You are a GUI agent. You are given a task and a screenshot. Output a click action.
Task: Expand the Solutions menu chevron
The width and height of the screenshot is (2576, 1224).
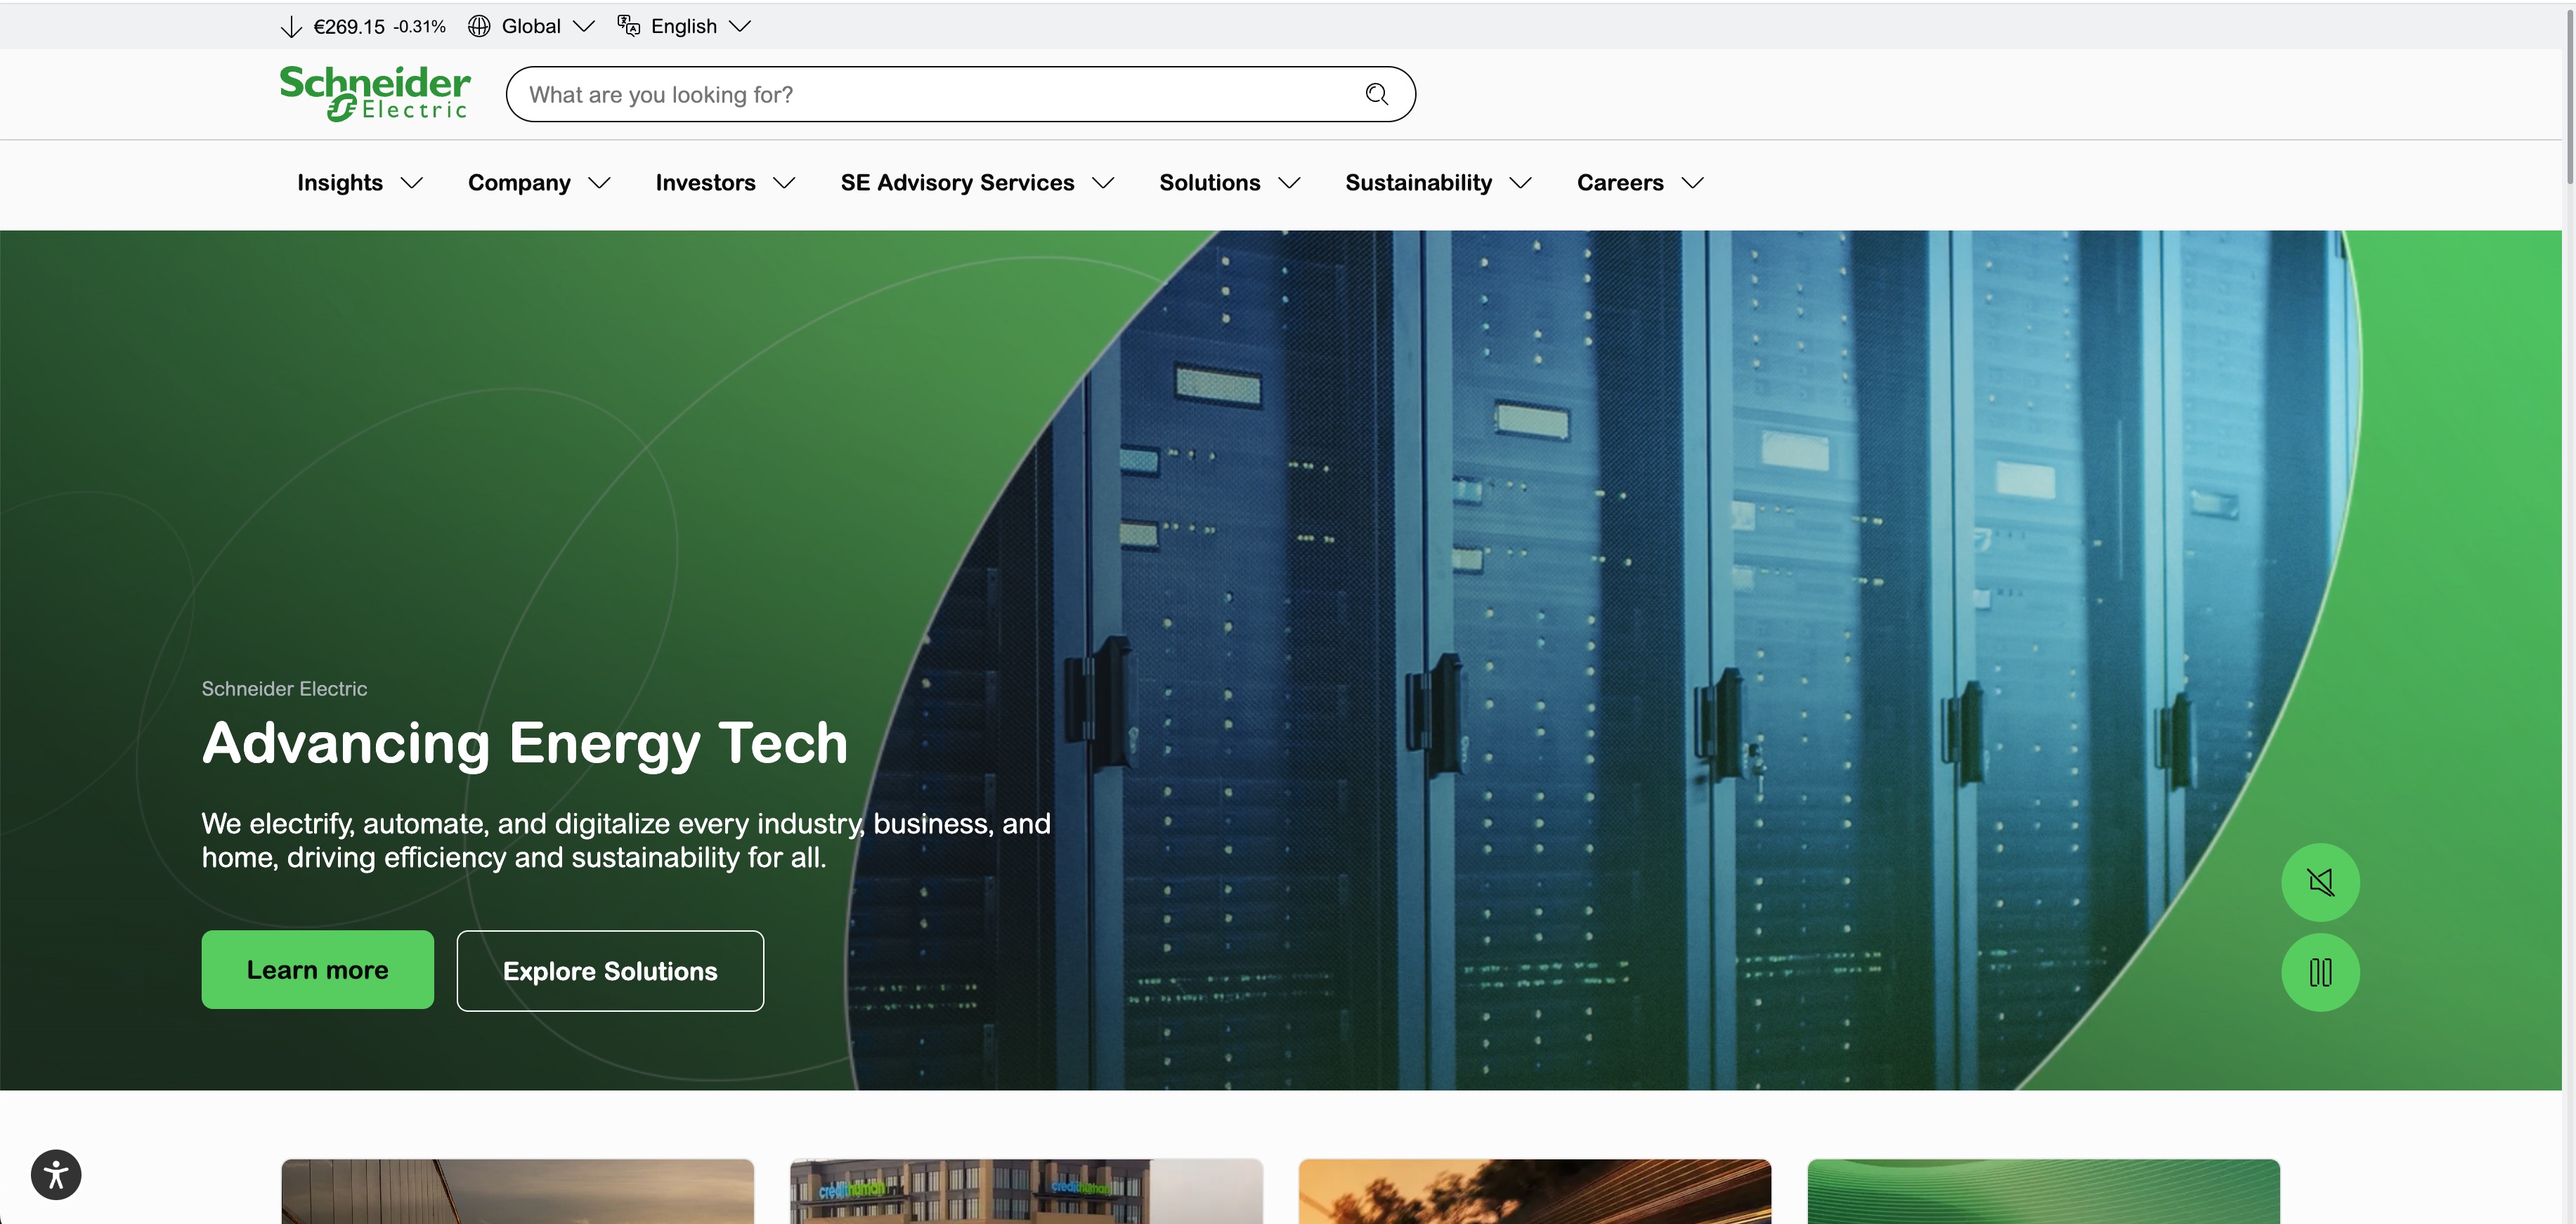(x=1289, y=183)
